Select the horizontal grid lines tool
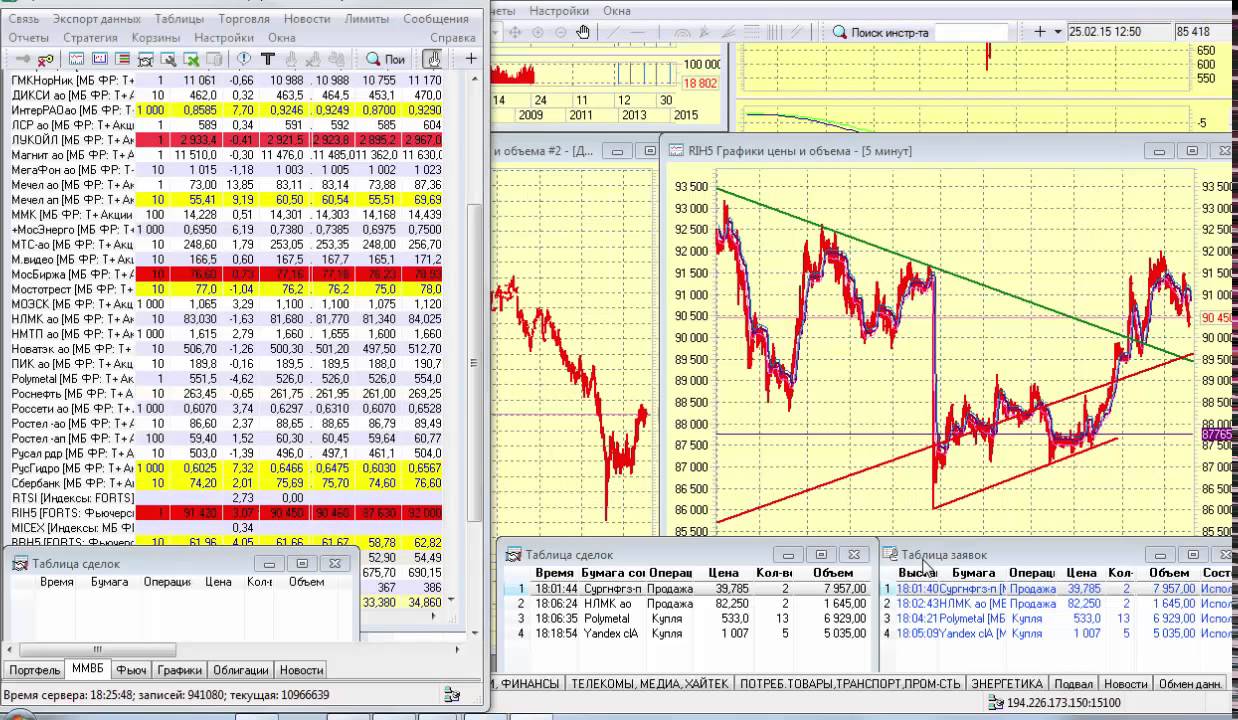The height and width of the screenshot is (720, 1238). point(751,32)
